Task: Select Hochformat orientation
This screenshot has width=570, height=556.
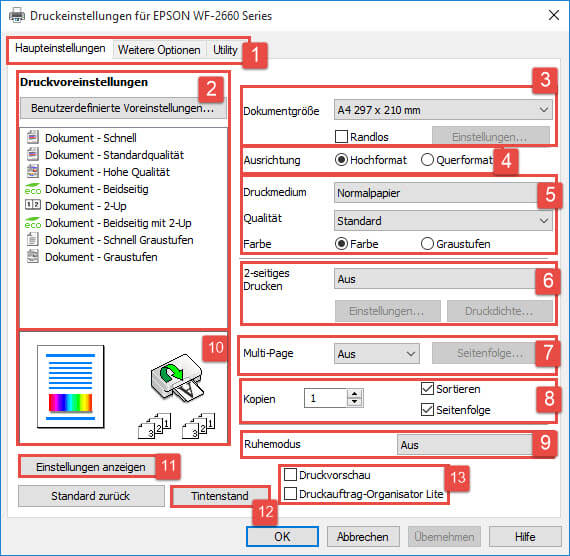Action: [341, 160]
